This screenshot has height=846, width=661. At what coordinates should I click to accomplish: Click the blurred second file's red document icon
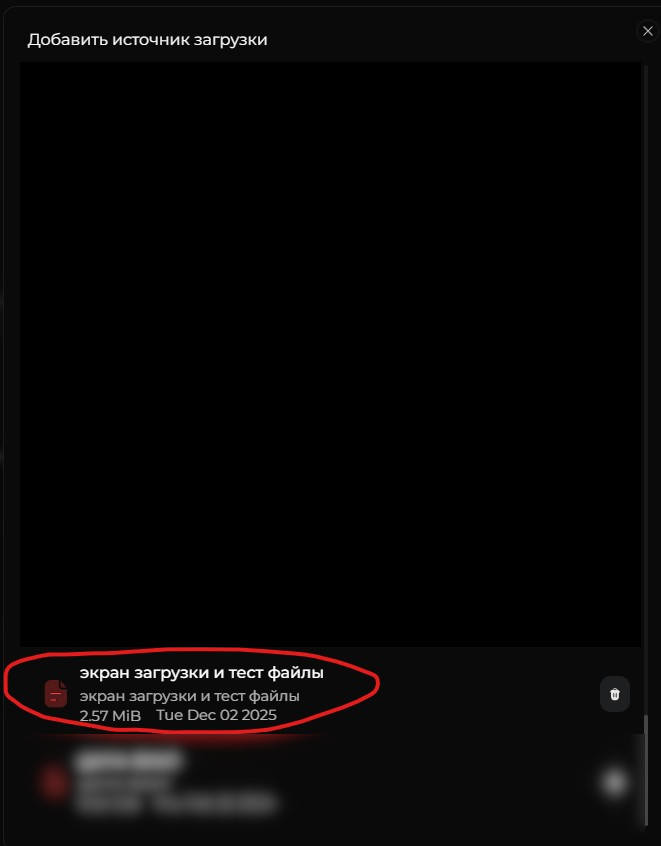pos(55,782)
